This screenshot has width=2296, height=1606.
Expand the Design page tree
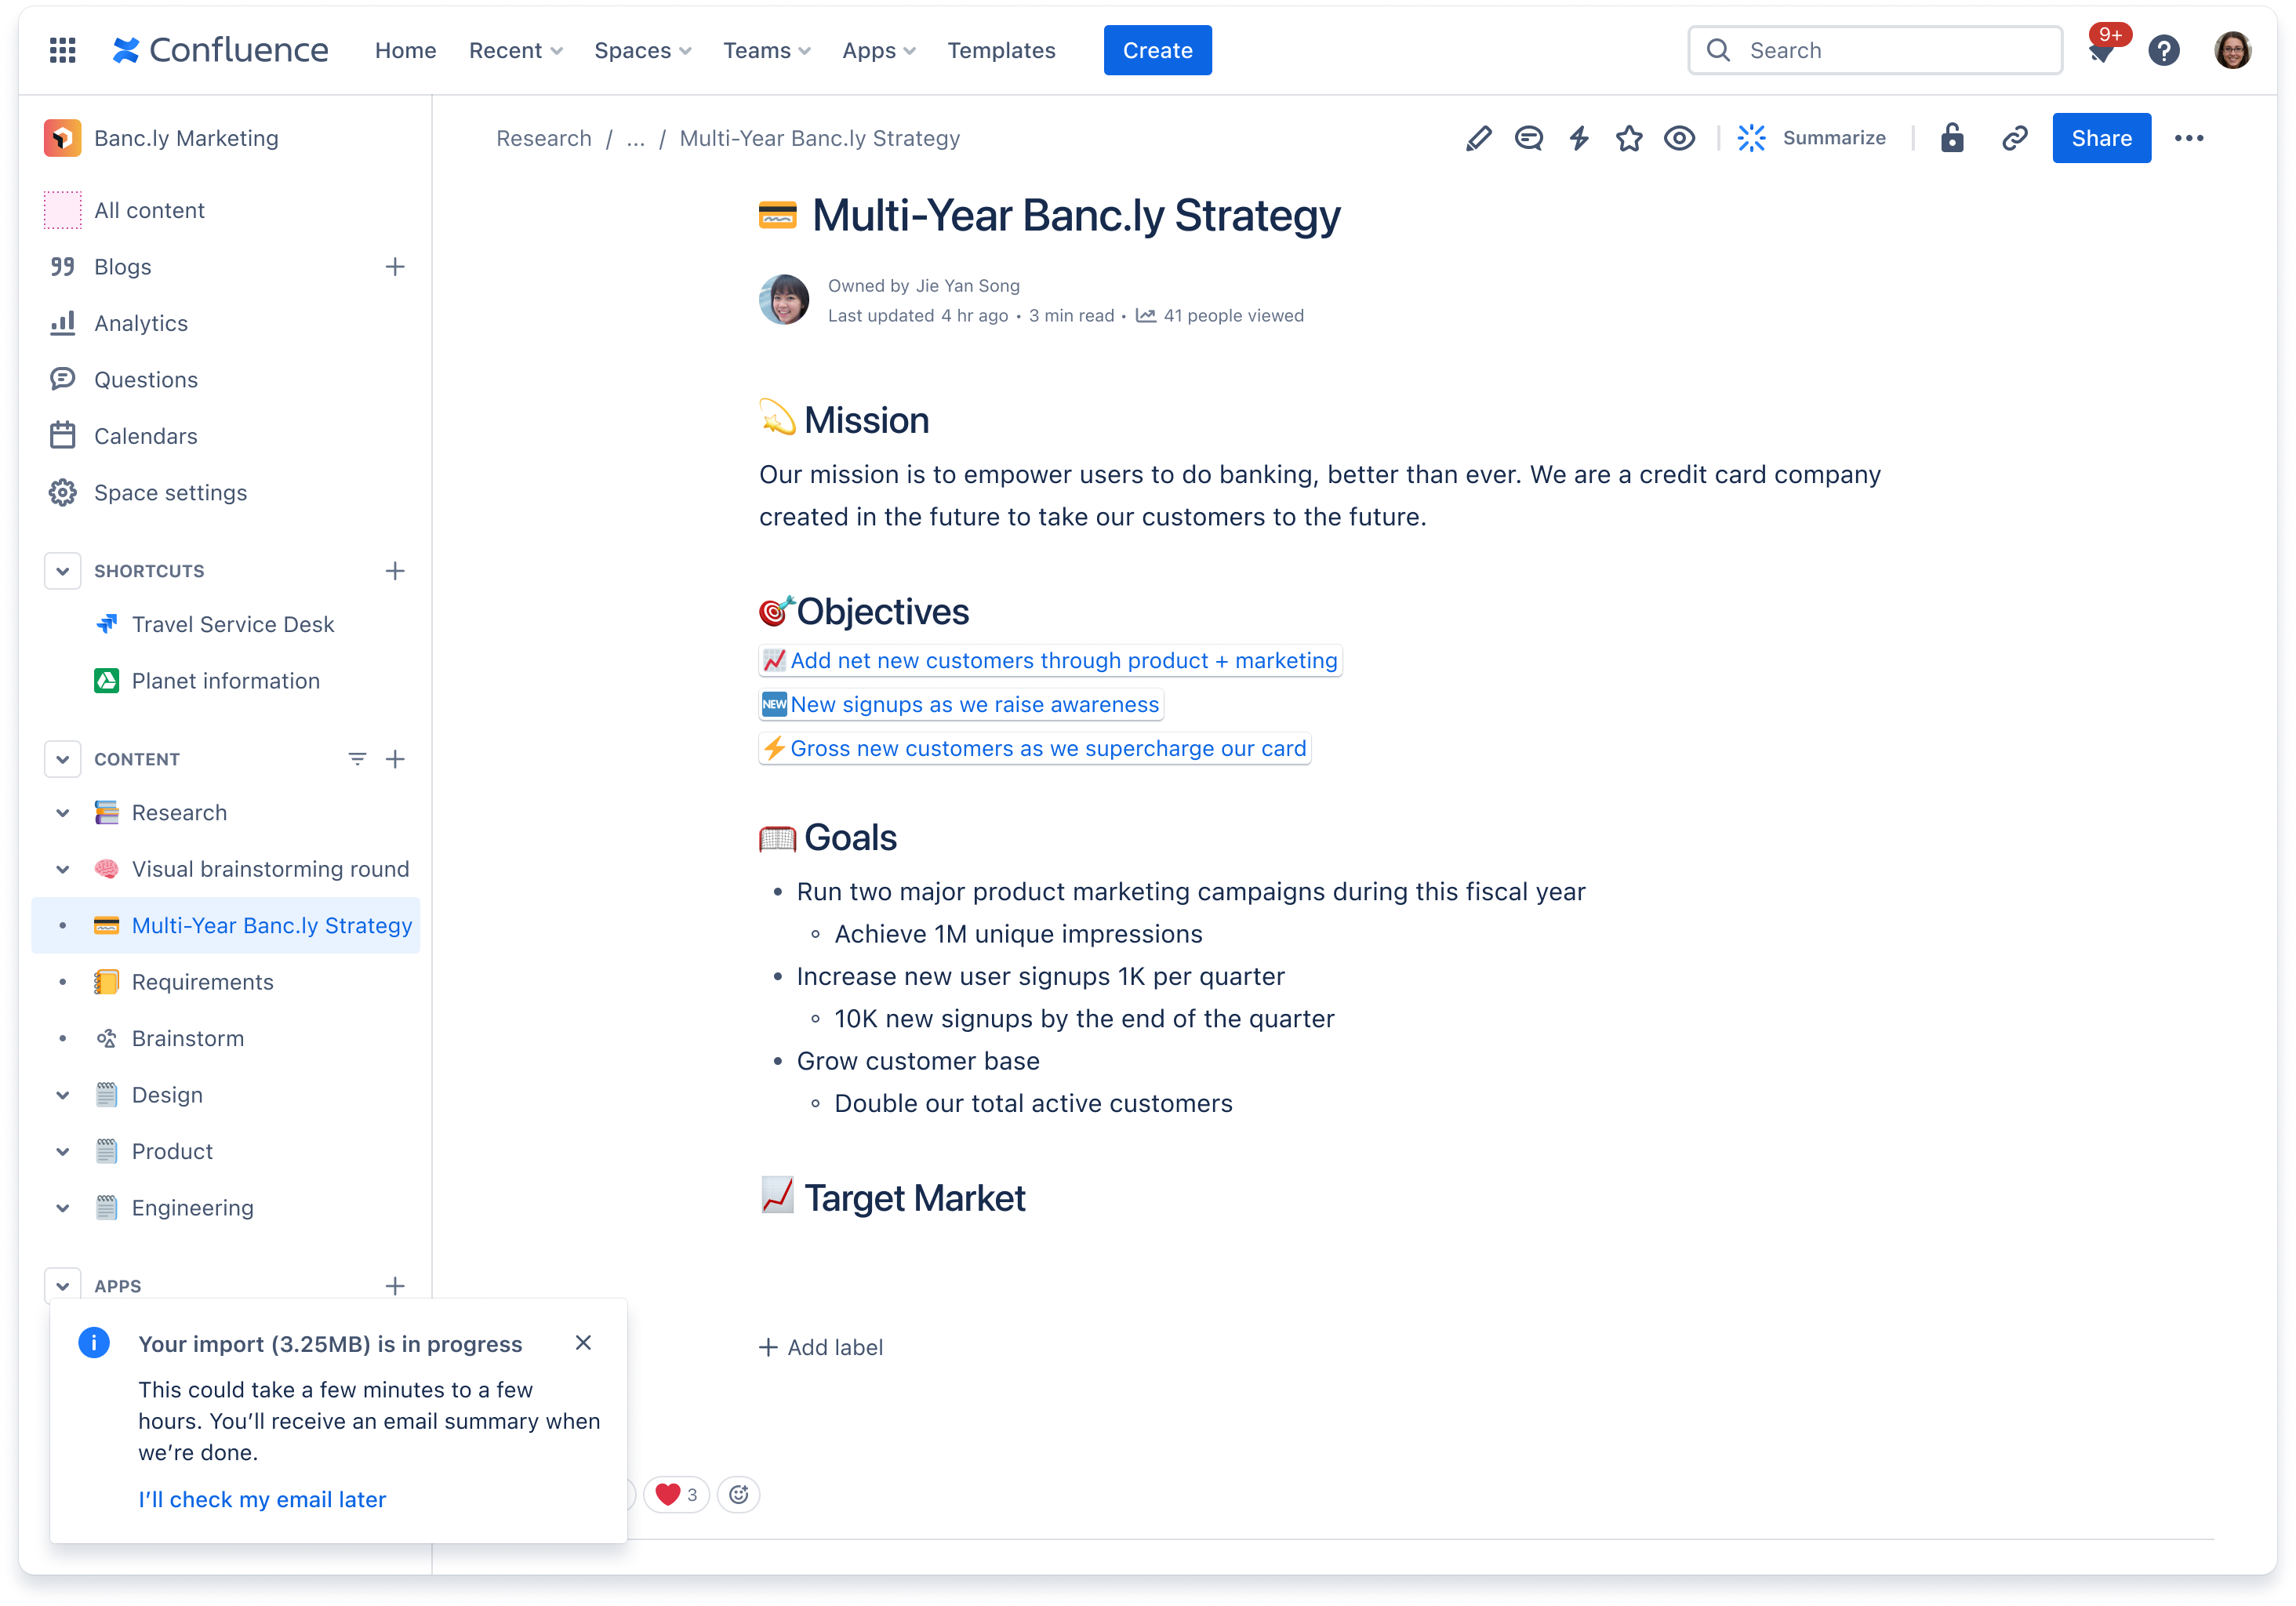[63, 1095]
